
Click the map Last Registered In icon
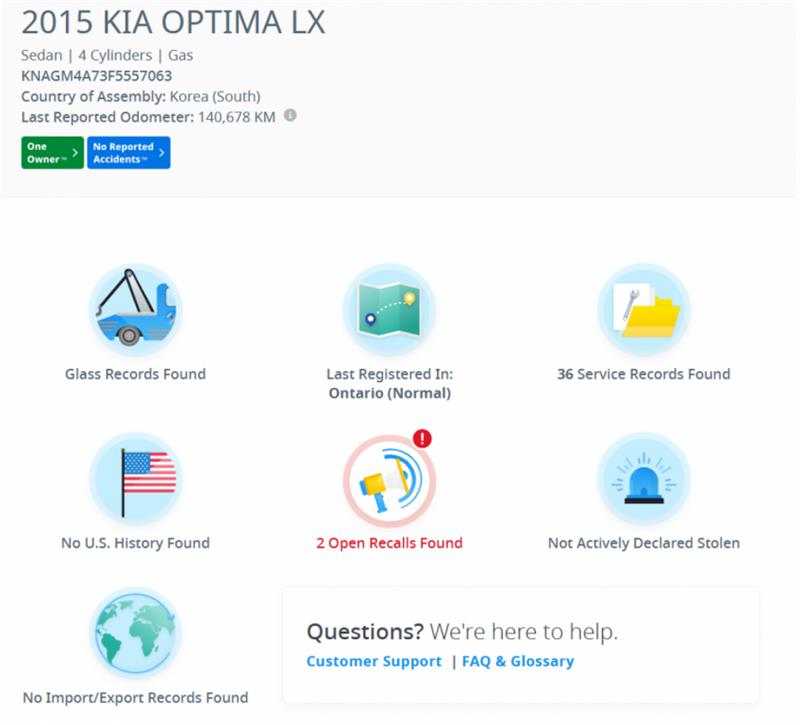(389, 309)
